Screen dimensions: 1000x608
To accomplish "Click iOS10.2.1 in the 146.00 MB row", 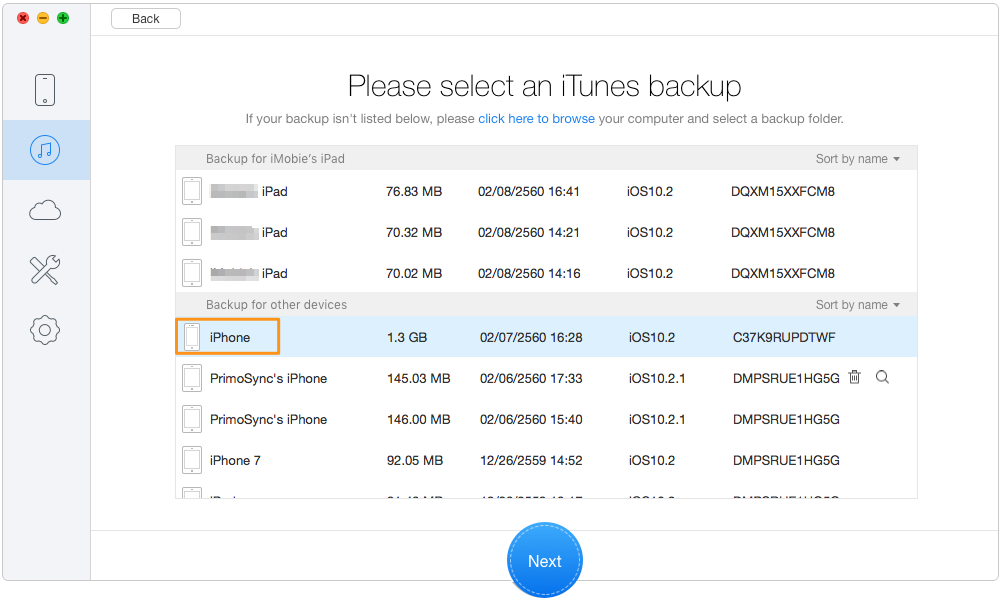I will point(657,419).
